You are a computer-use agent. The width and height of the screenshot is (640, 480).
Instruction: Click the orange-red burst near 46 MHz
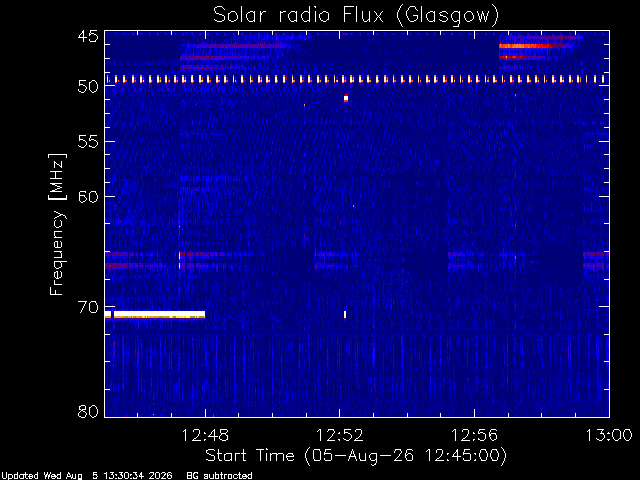click(526, 46)
